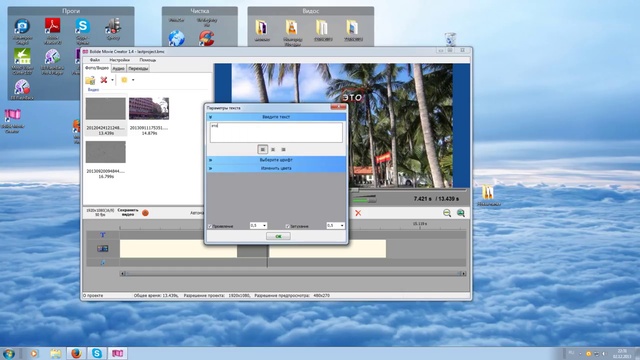Click the add media folder icon
This screenshot has height=360, width=640.
pyautogui.click(x=90, y=80)
